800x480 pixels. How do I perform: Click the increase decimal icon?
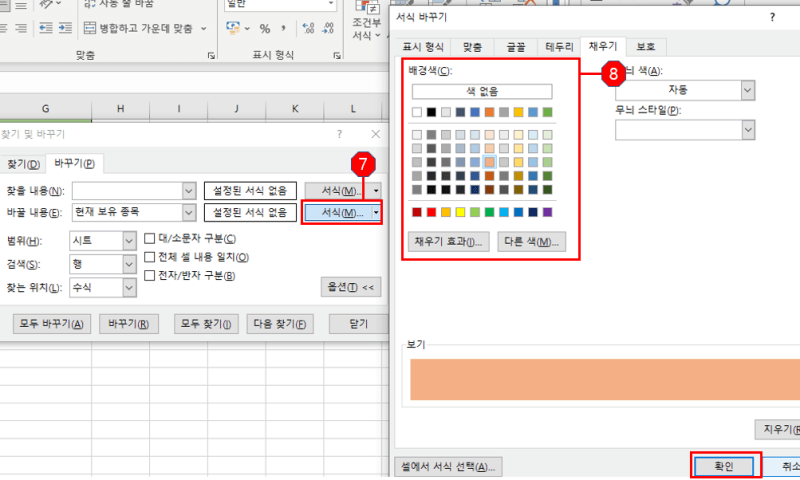click(x=308, y=28)
